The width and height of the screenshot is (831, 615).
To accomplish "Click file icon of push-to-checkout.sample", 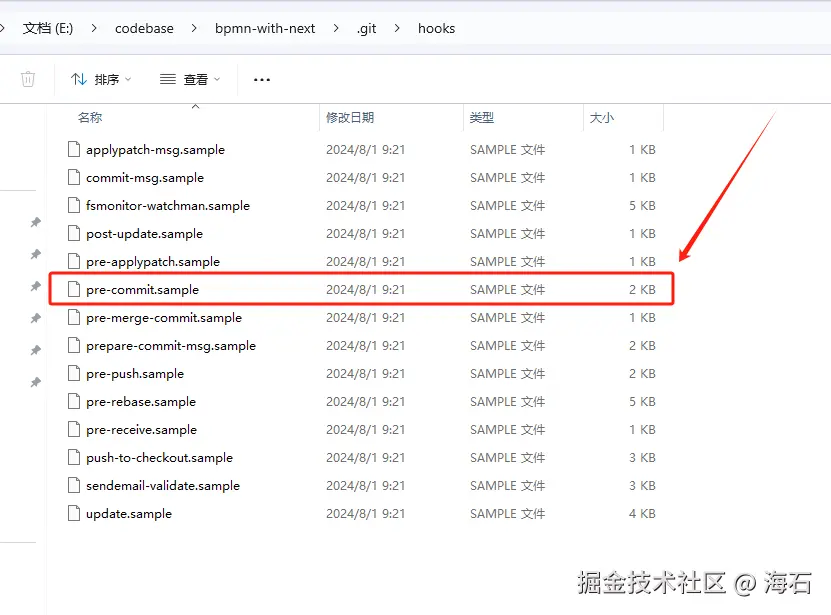I will pyautogui.click(x=74, y=458).
